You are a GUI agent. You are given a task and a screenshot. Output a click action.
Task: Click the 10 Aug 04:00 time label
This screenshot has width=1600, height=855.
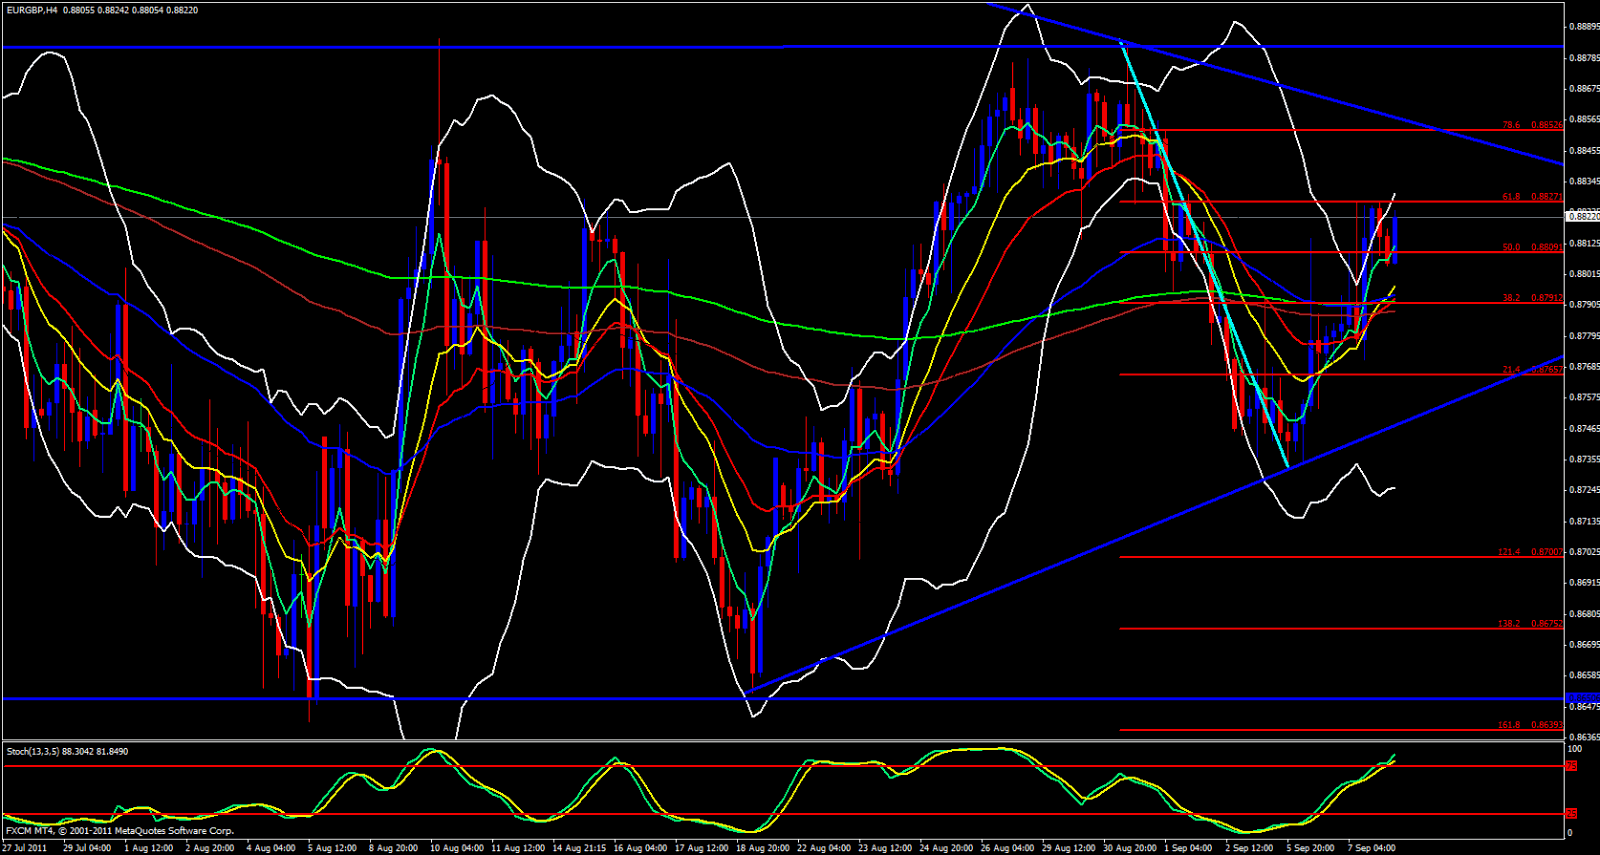click(457, 848)
